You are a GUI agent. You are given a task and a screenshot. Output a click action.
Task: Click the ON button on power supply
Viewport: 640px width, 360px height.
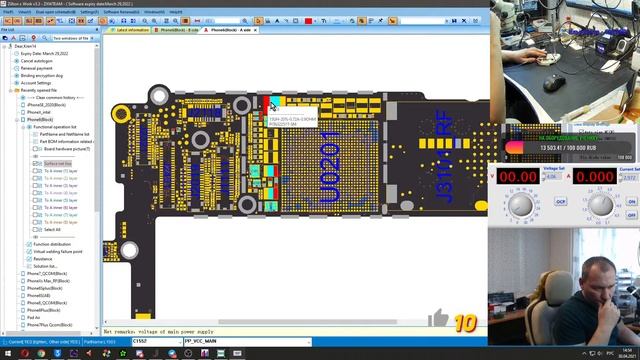[x=631, y=201]
